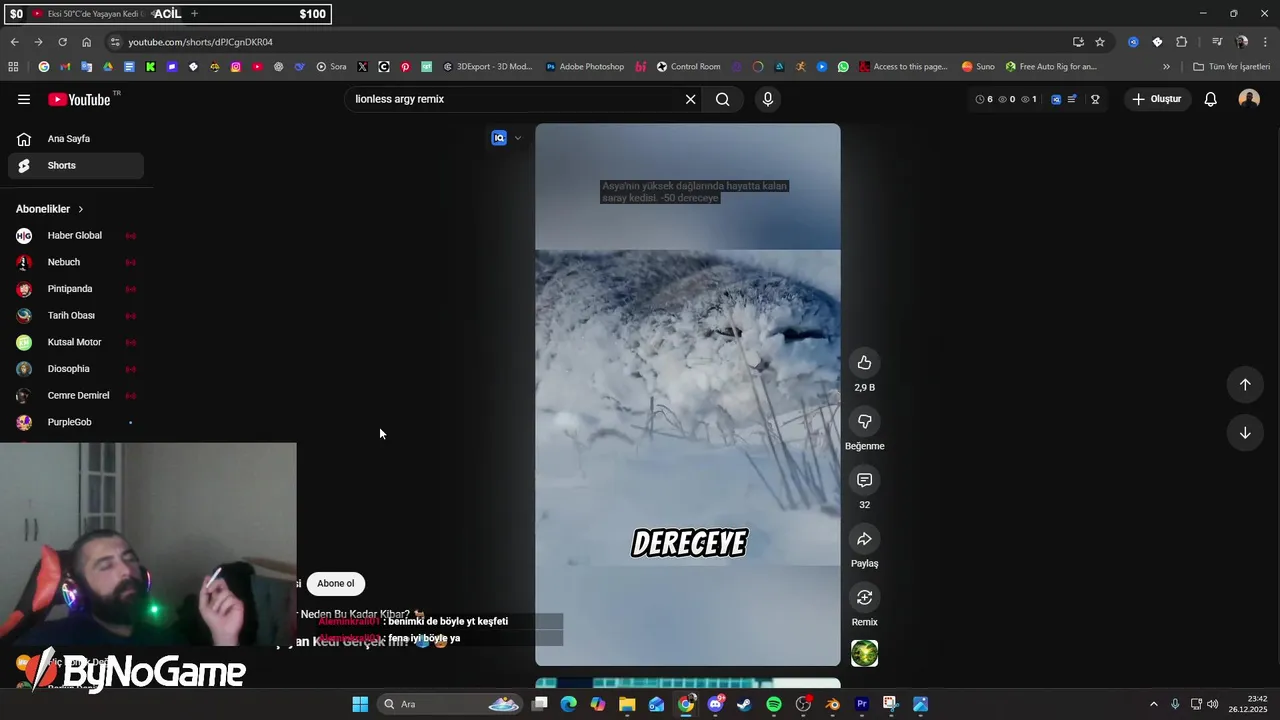This screenshot has width=1280, height=720.
Task: Open Steam from the taskbar
Action: [x=744, y=704]
